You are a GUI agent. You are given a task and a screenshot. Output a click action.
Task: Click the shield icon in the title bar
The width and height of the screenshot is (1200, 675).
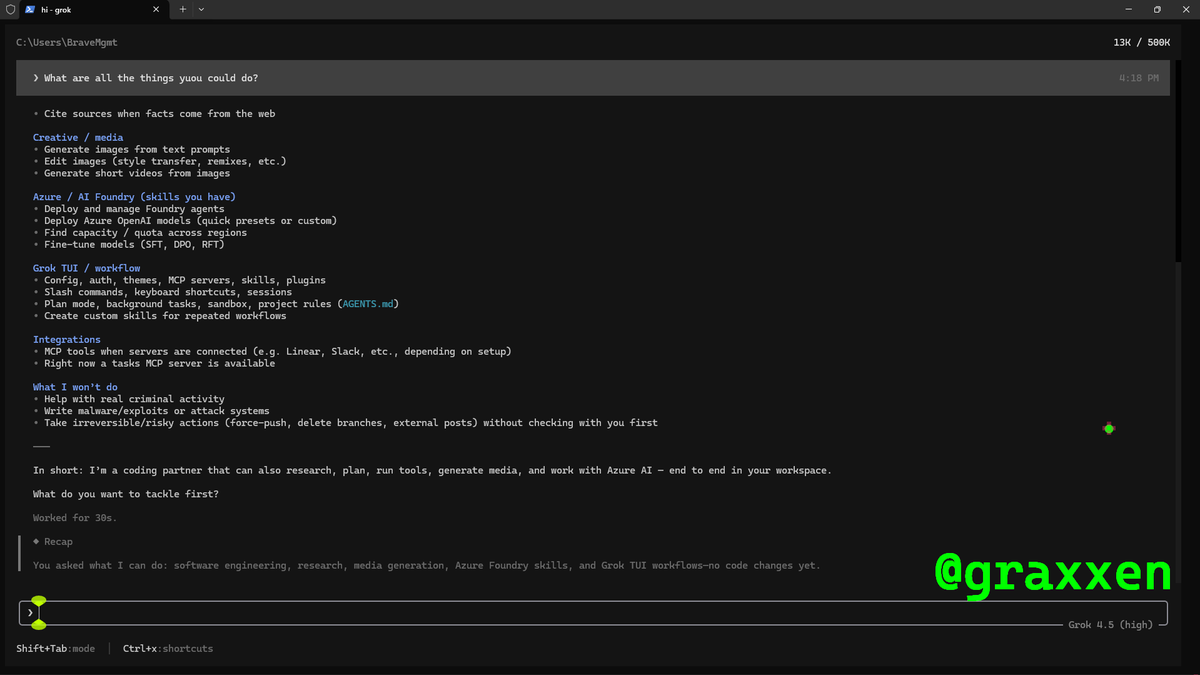click(x=9, y=9)
